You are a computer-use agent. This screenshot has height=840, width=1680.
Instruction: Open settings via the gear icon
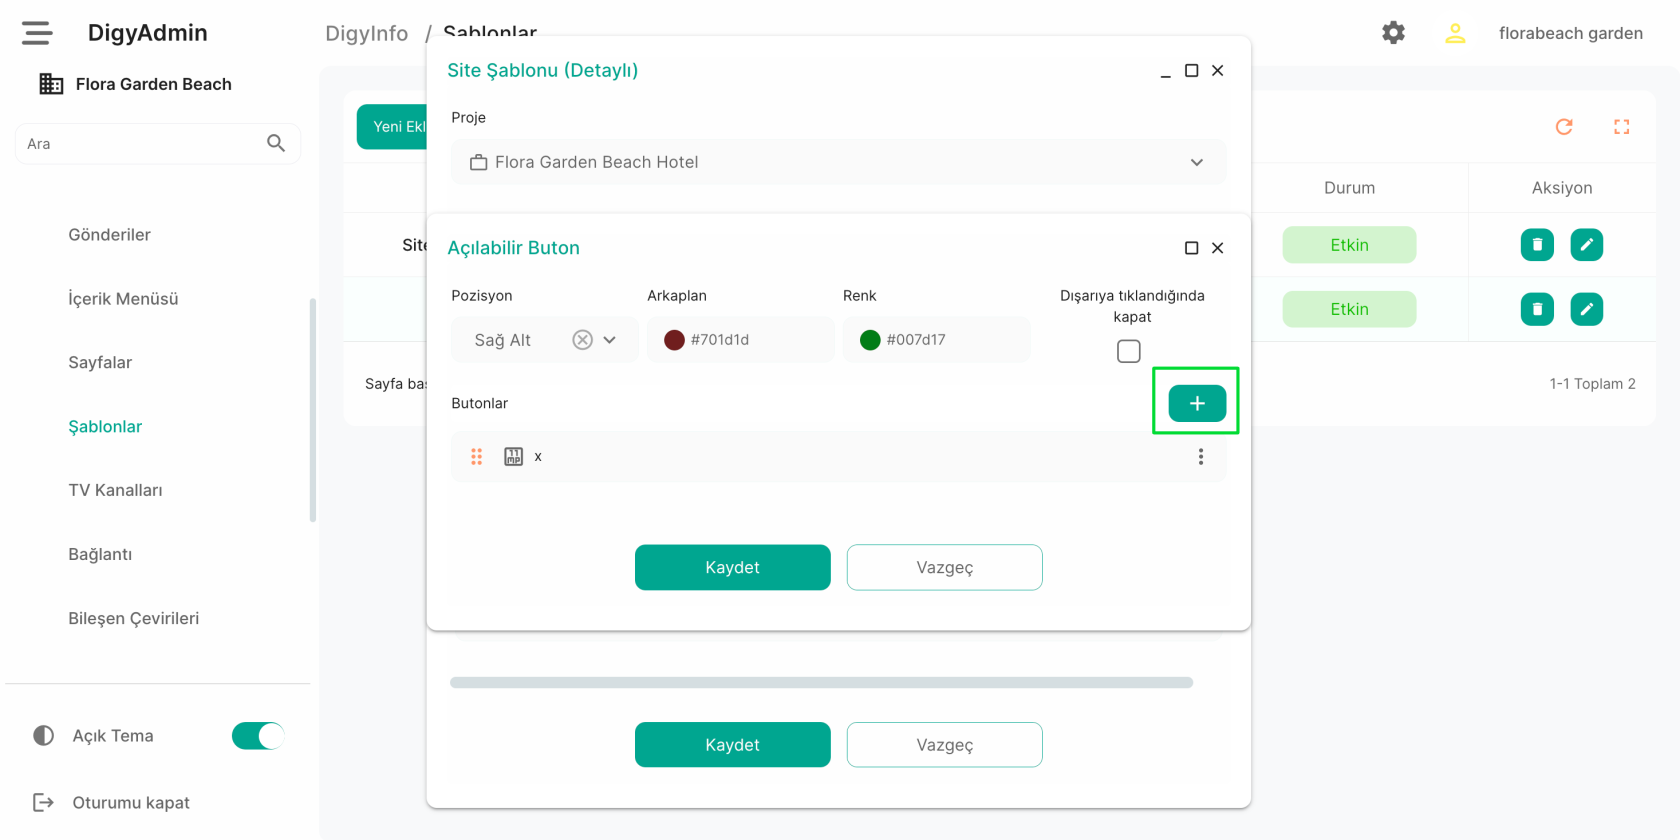[x=1393, y=33]
